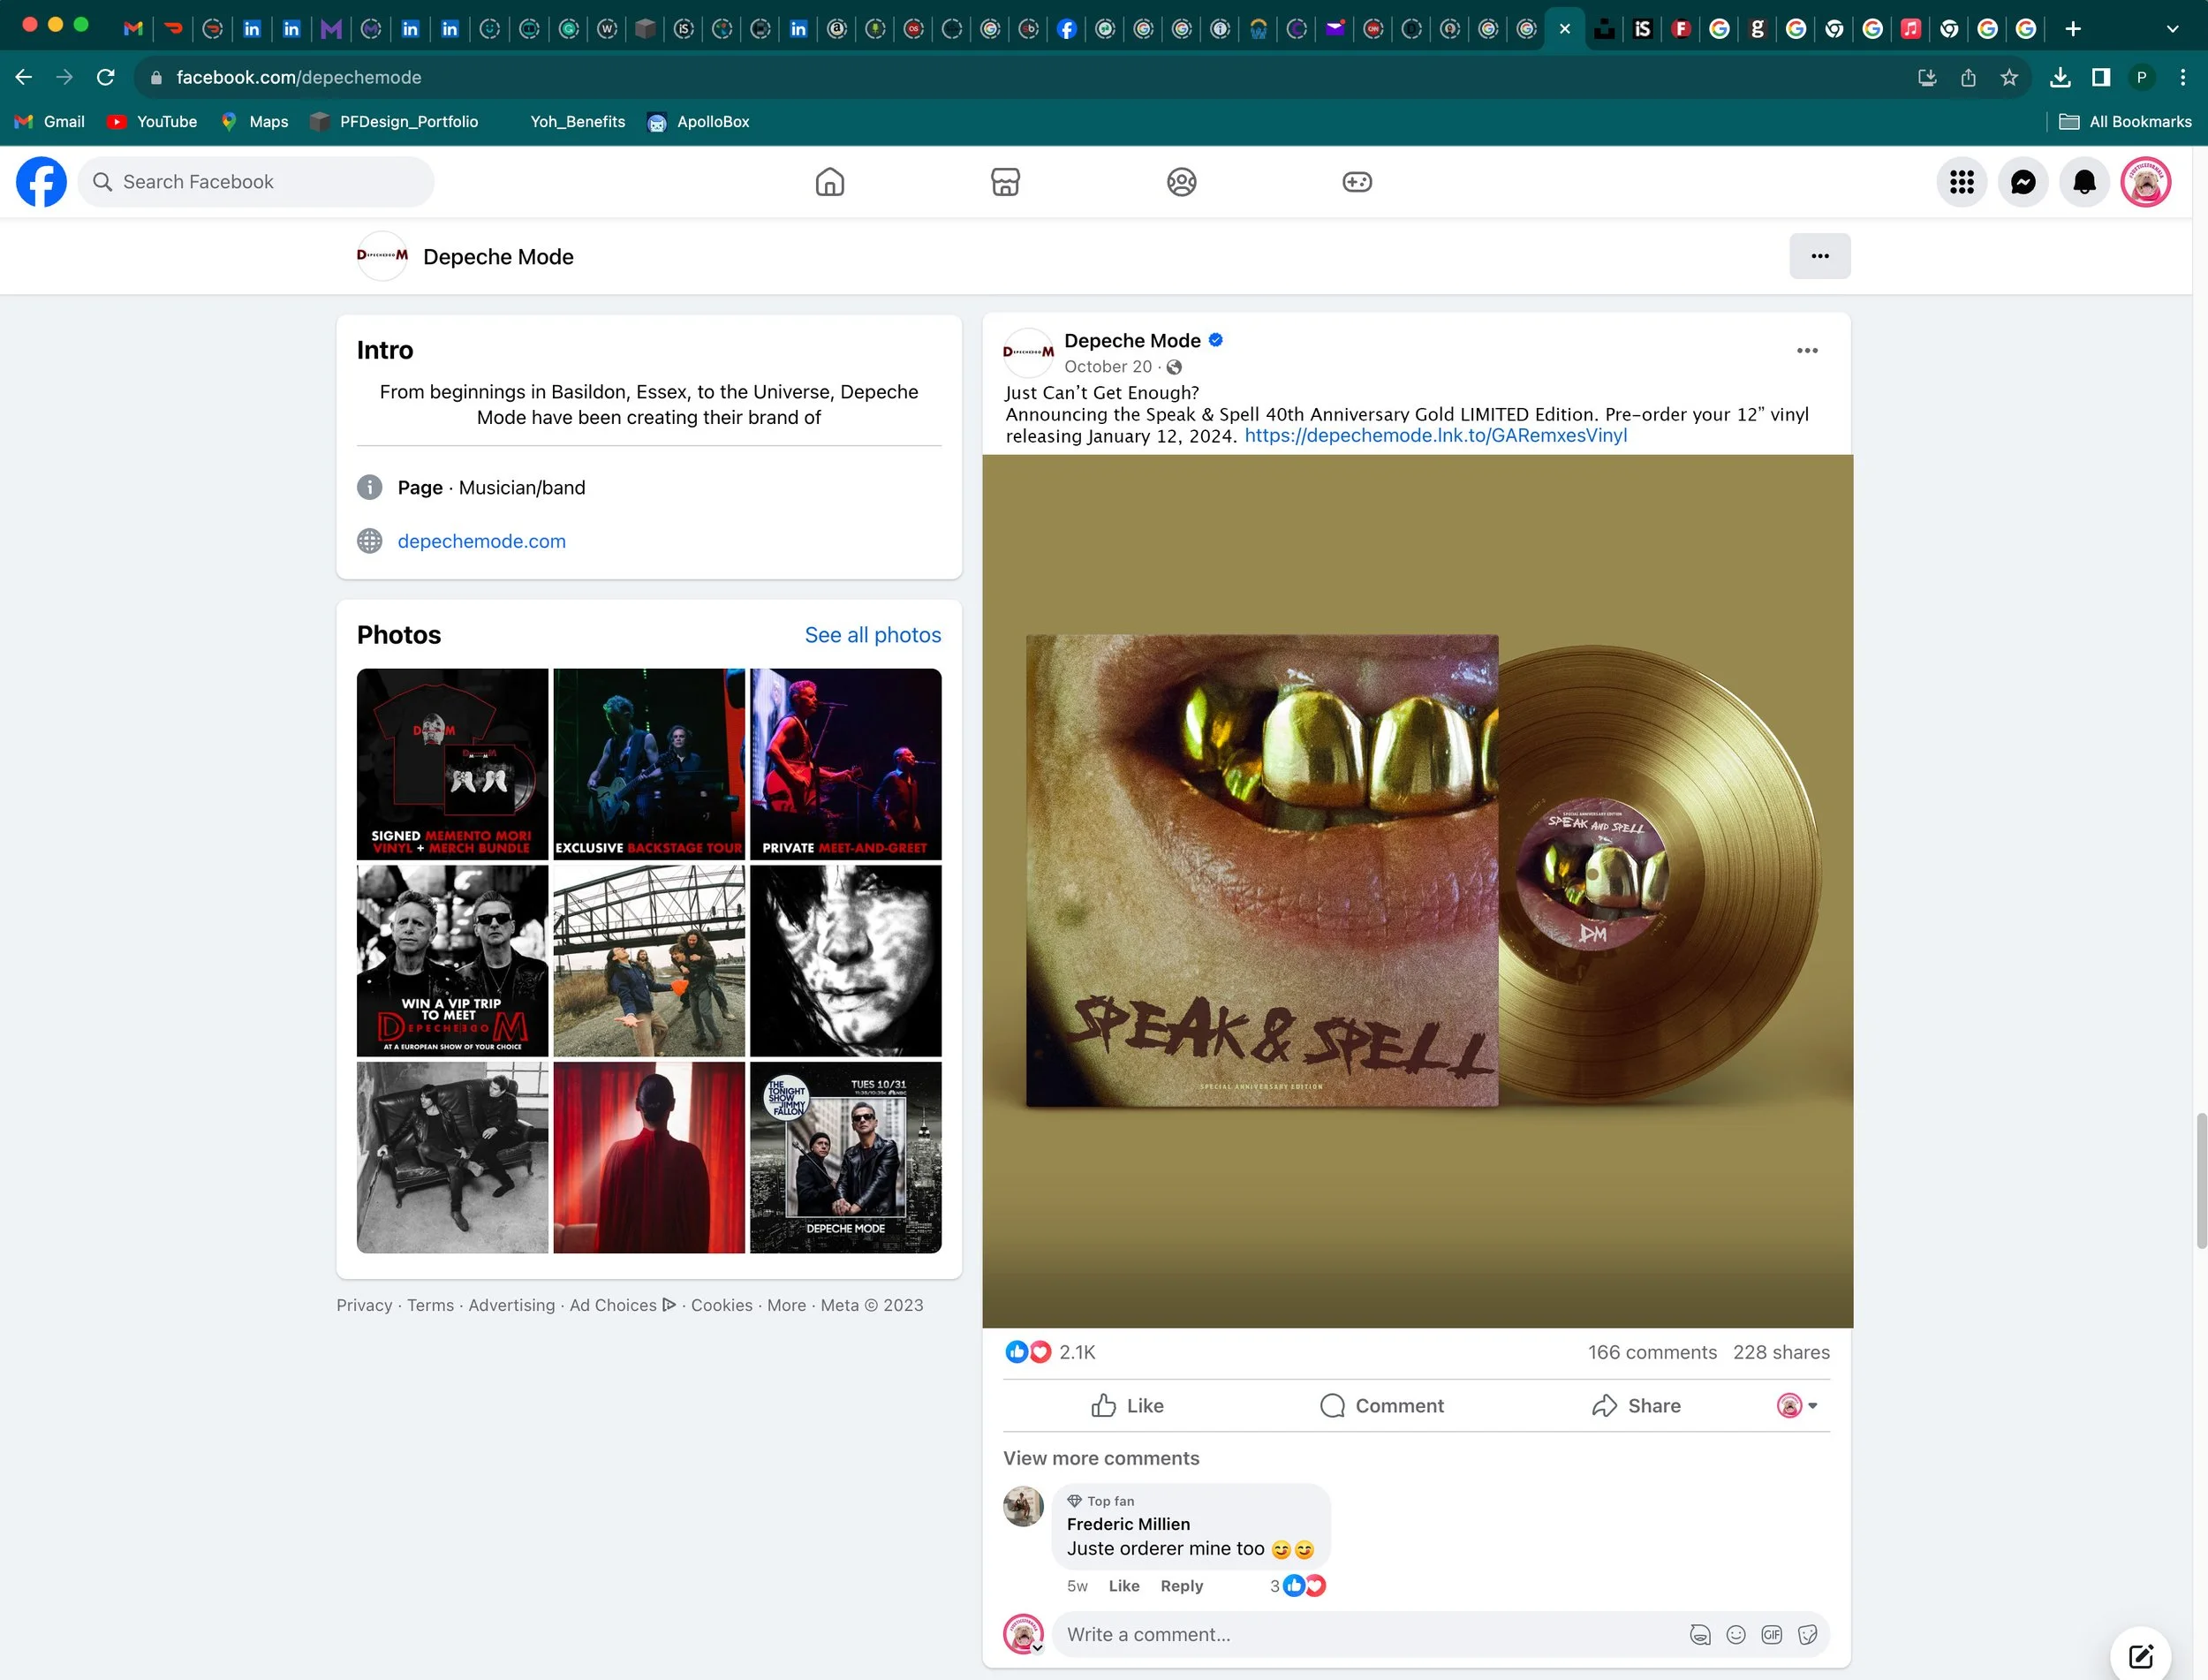The width and height of the screenshot is (2208, 1680).
Task: Open the Messenger icon
Action: point(2023,182)
